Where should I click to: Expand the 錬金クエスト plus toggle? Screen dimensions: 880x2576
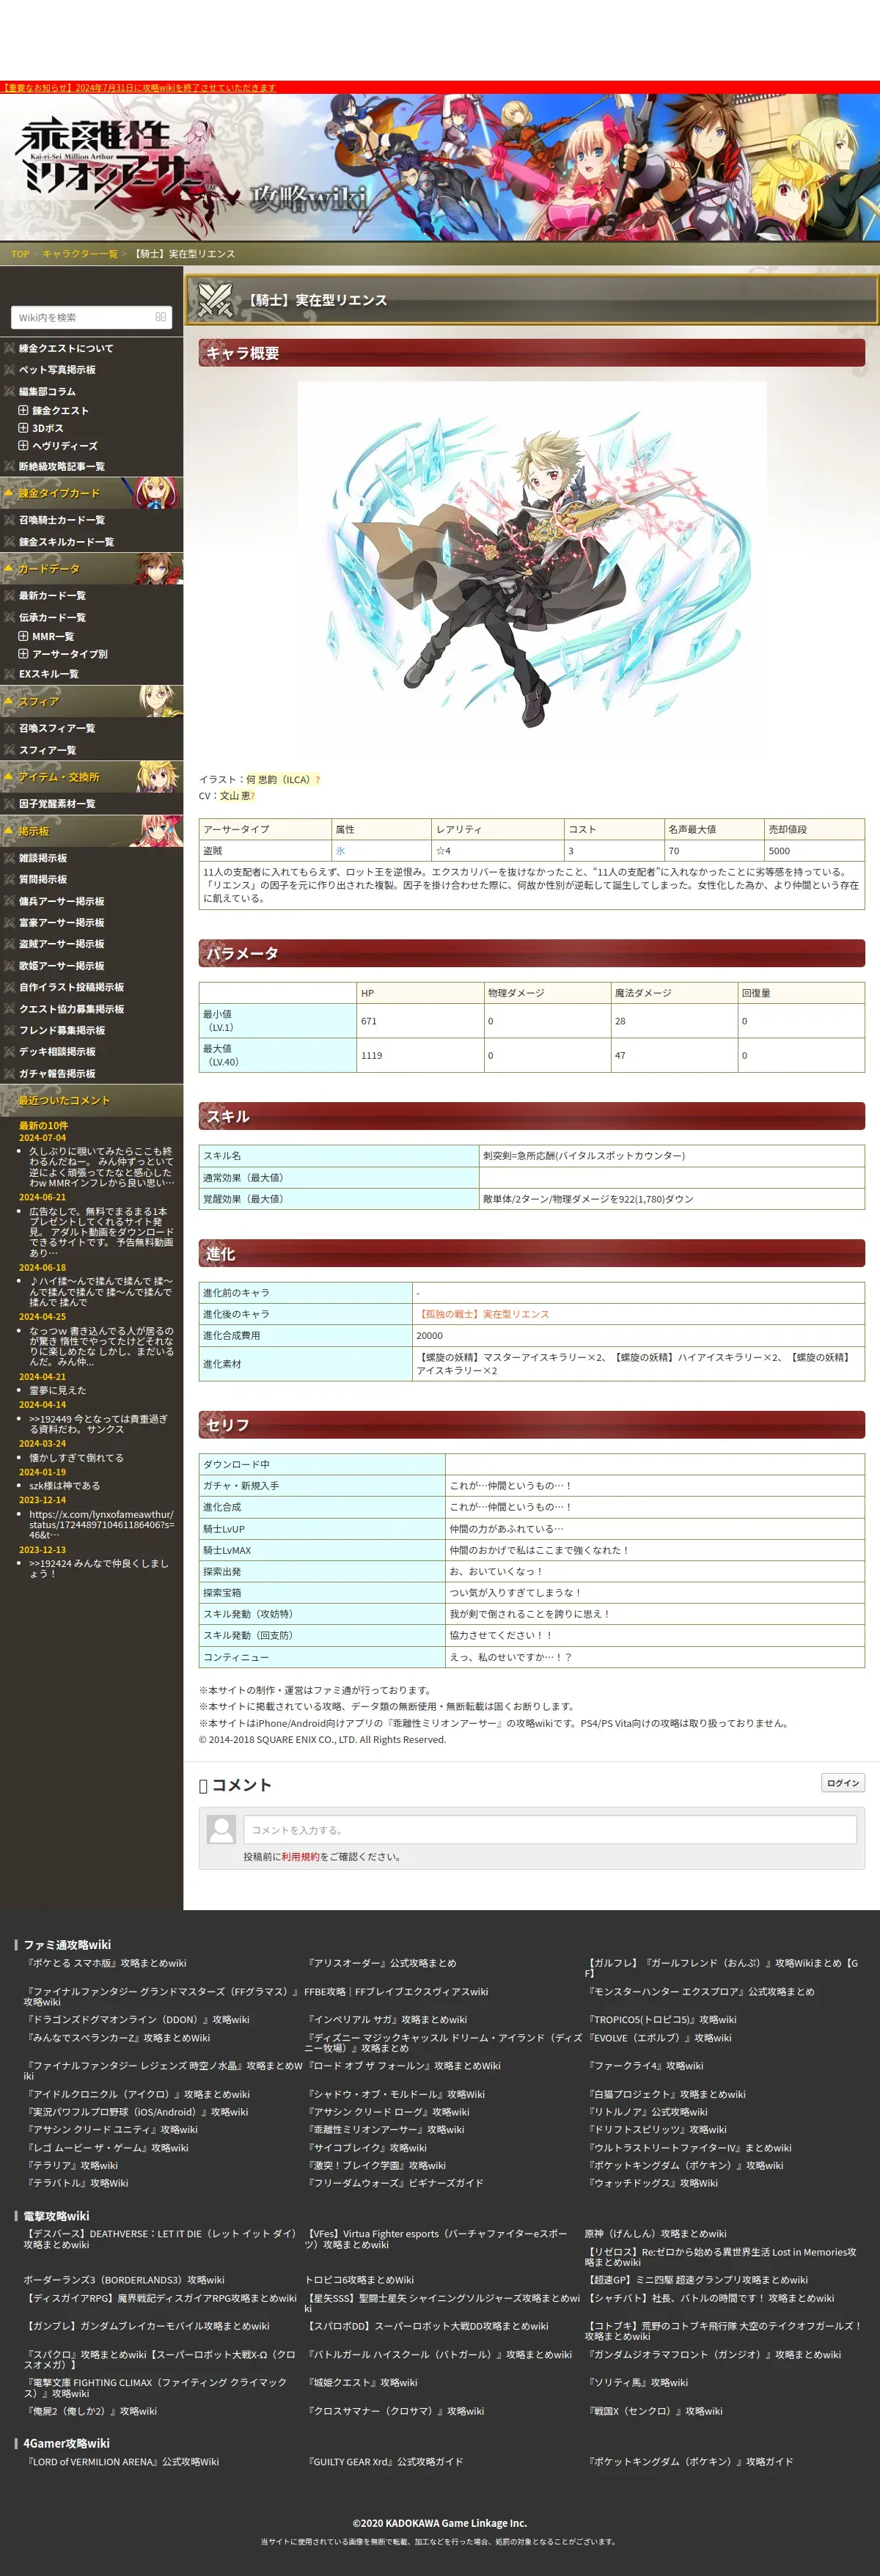click(23, 410)
